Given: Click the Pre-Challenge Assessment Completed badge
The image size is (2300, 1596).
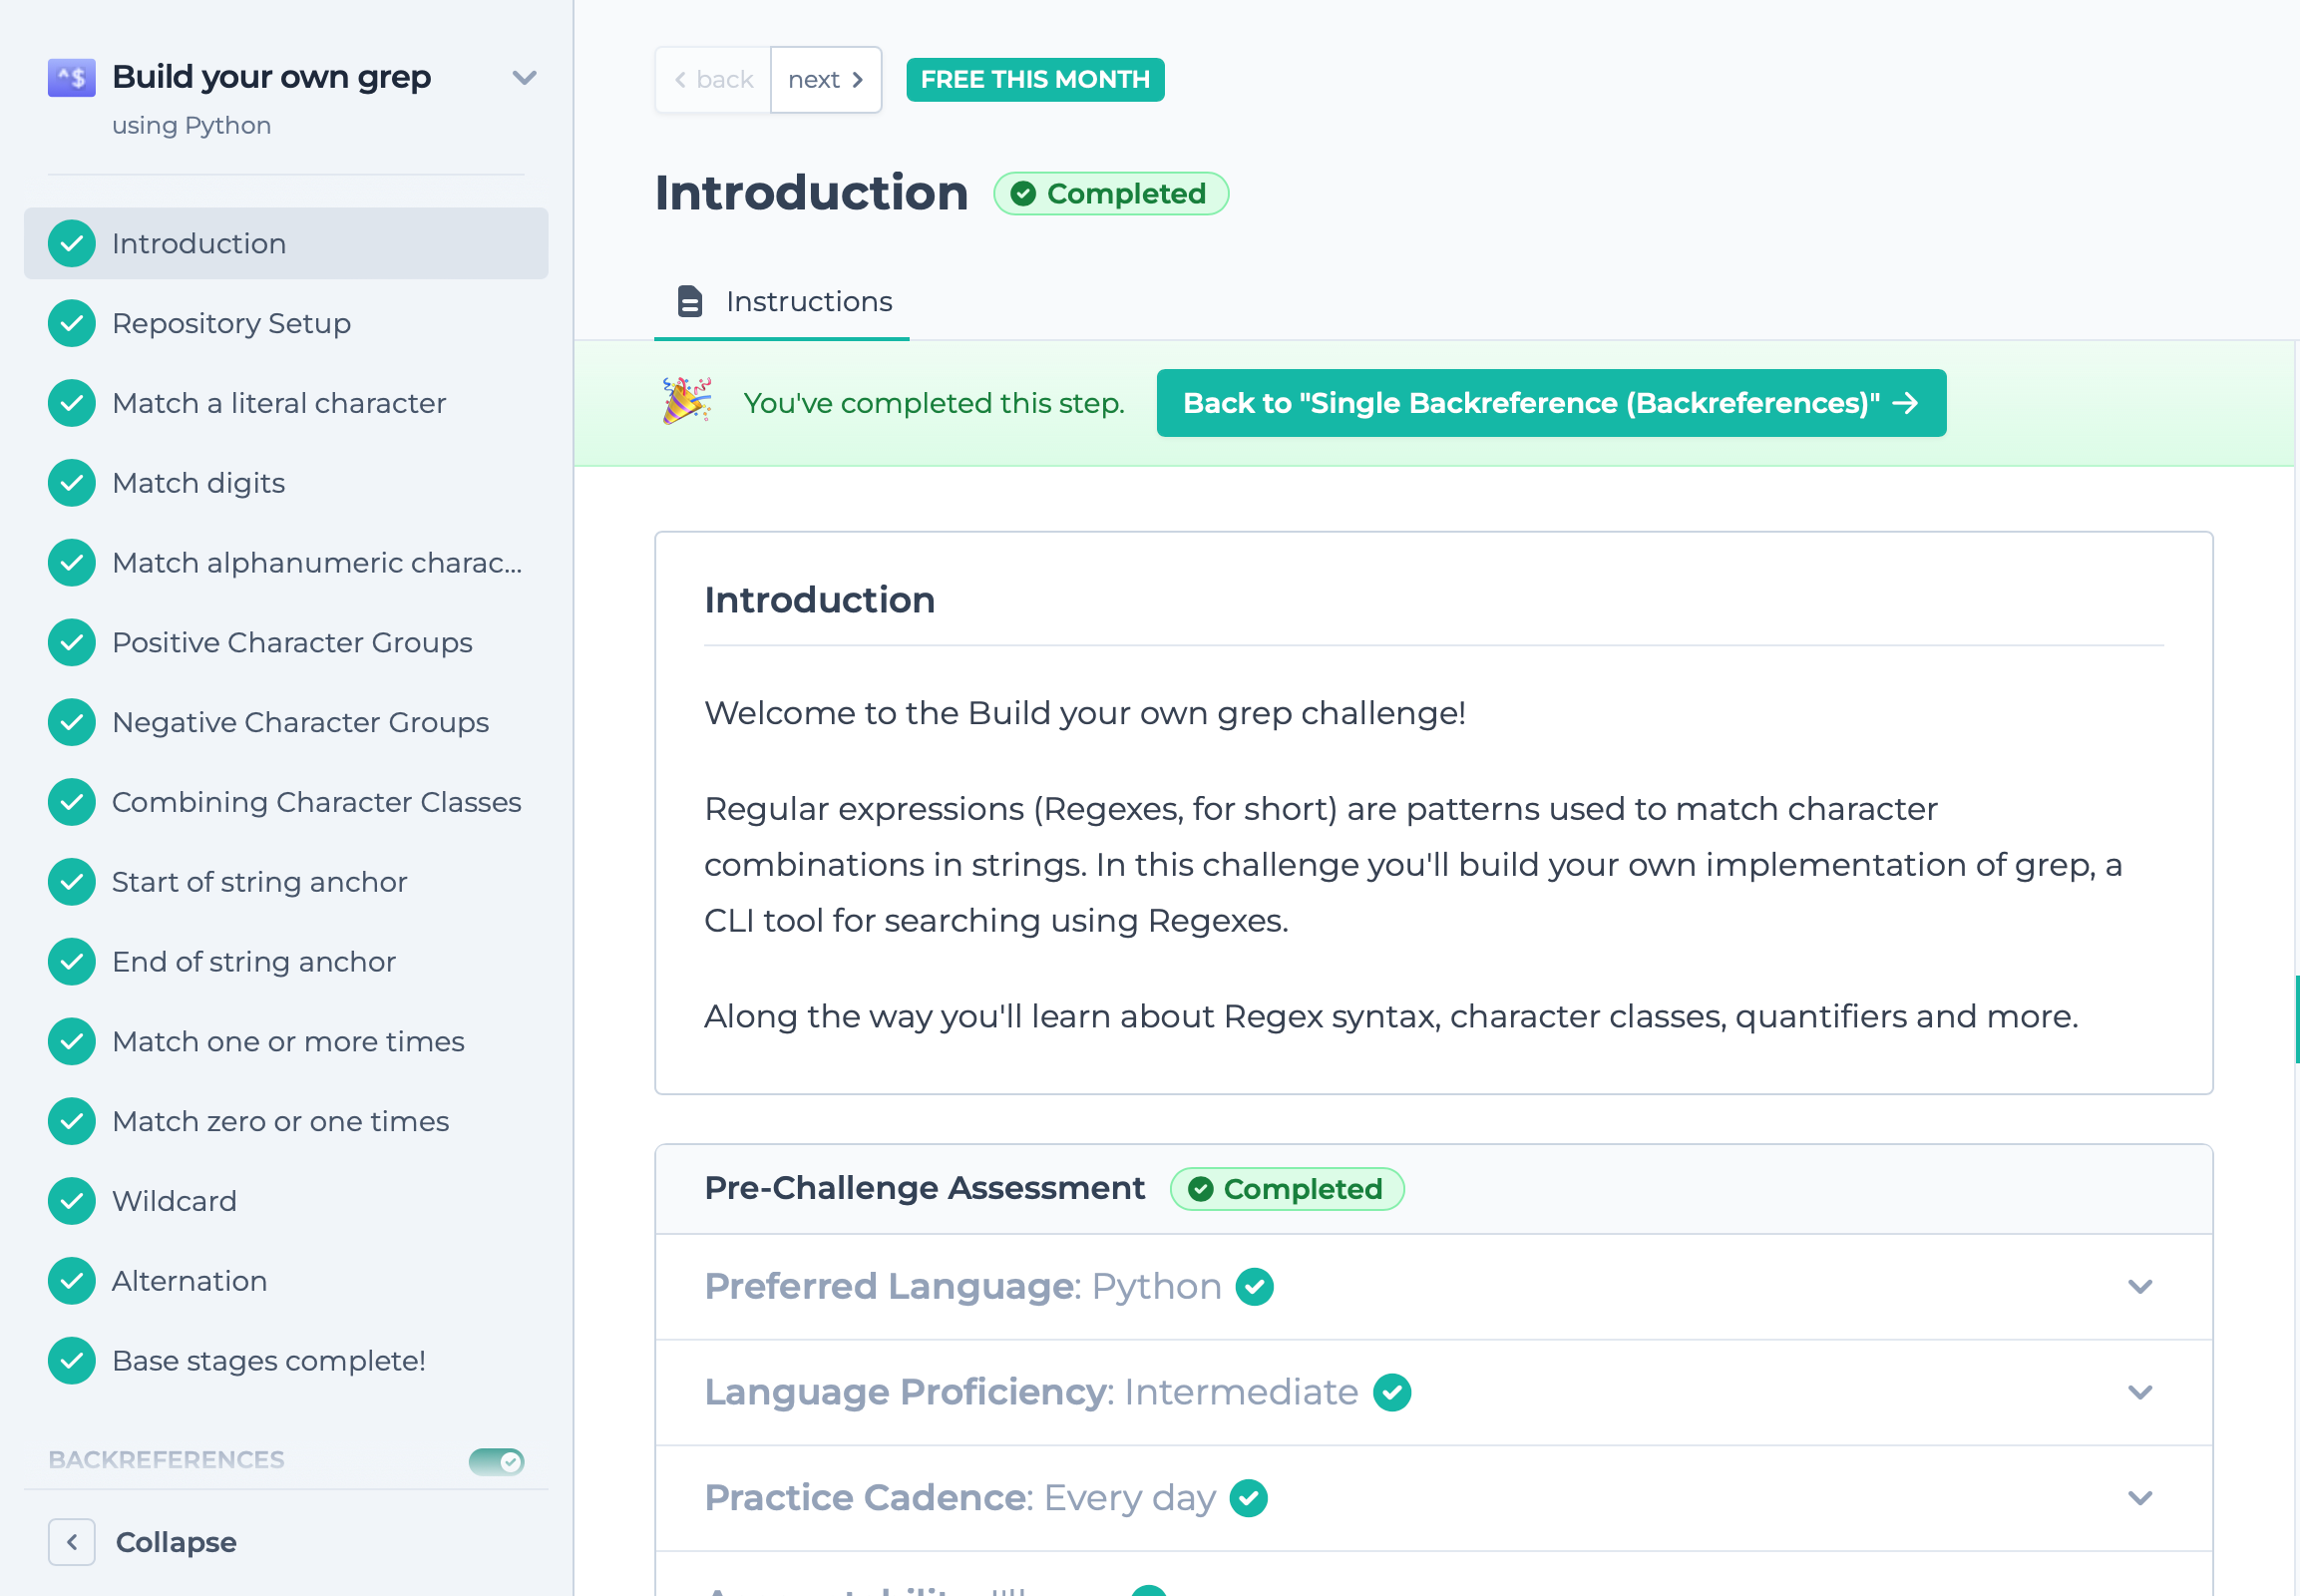Looking at the screenshot, I should click(1286, 1189).
